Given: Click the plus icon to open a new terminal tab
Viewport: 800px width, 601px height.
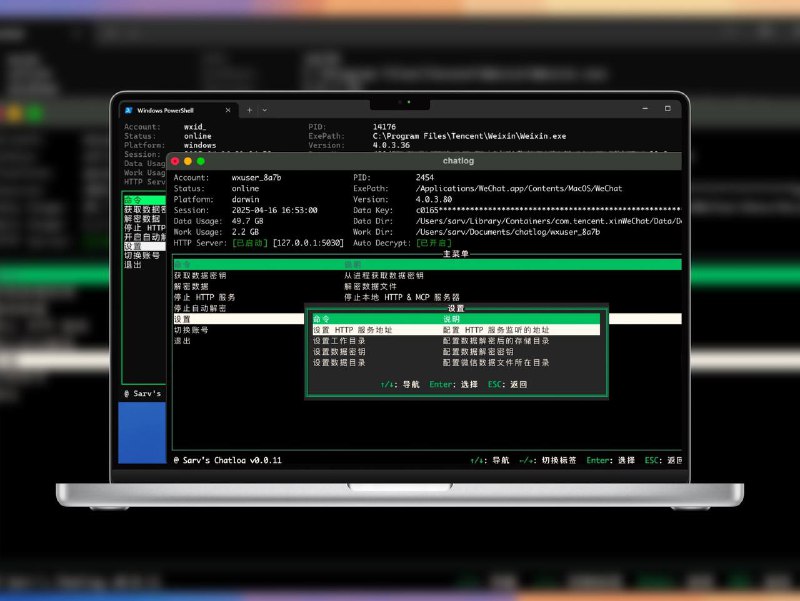Looking at the screenshot, I should point(249,110).
